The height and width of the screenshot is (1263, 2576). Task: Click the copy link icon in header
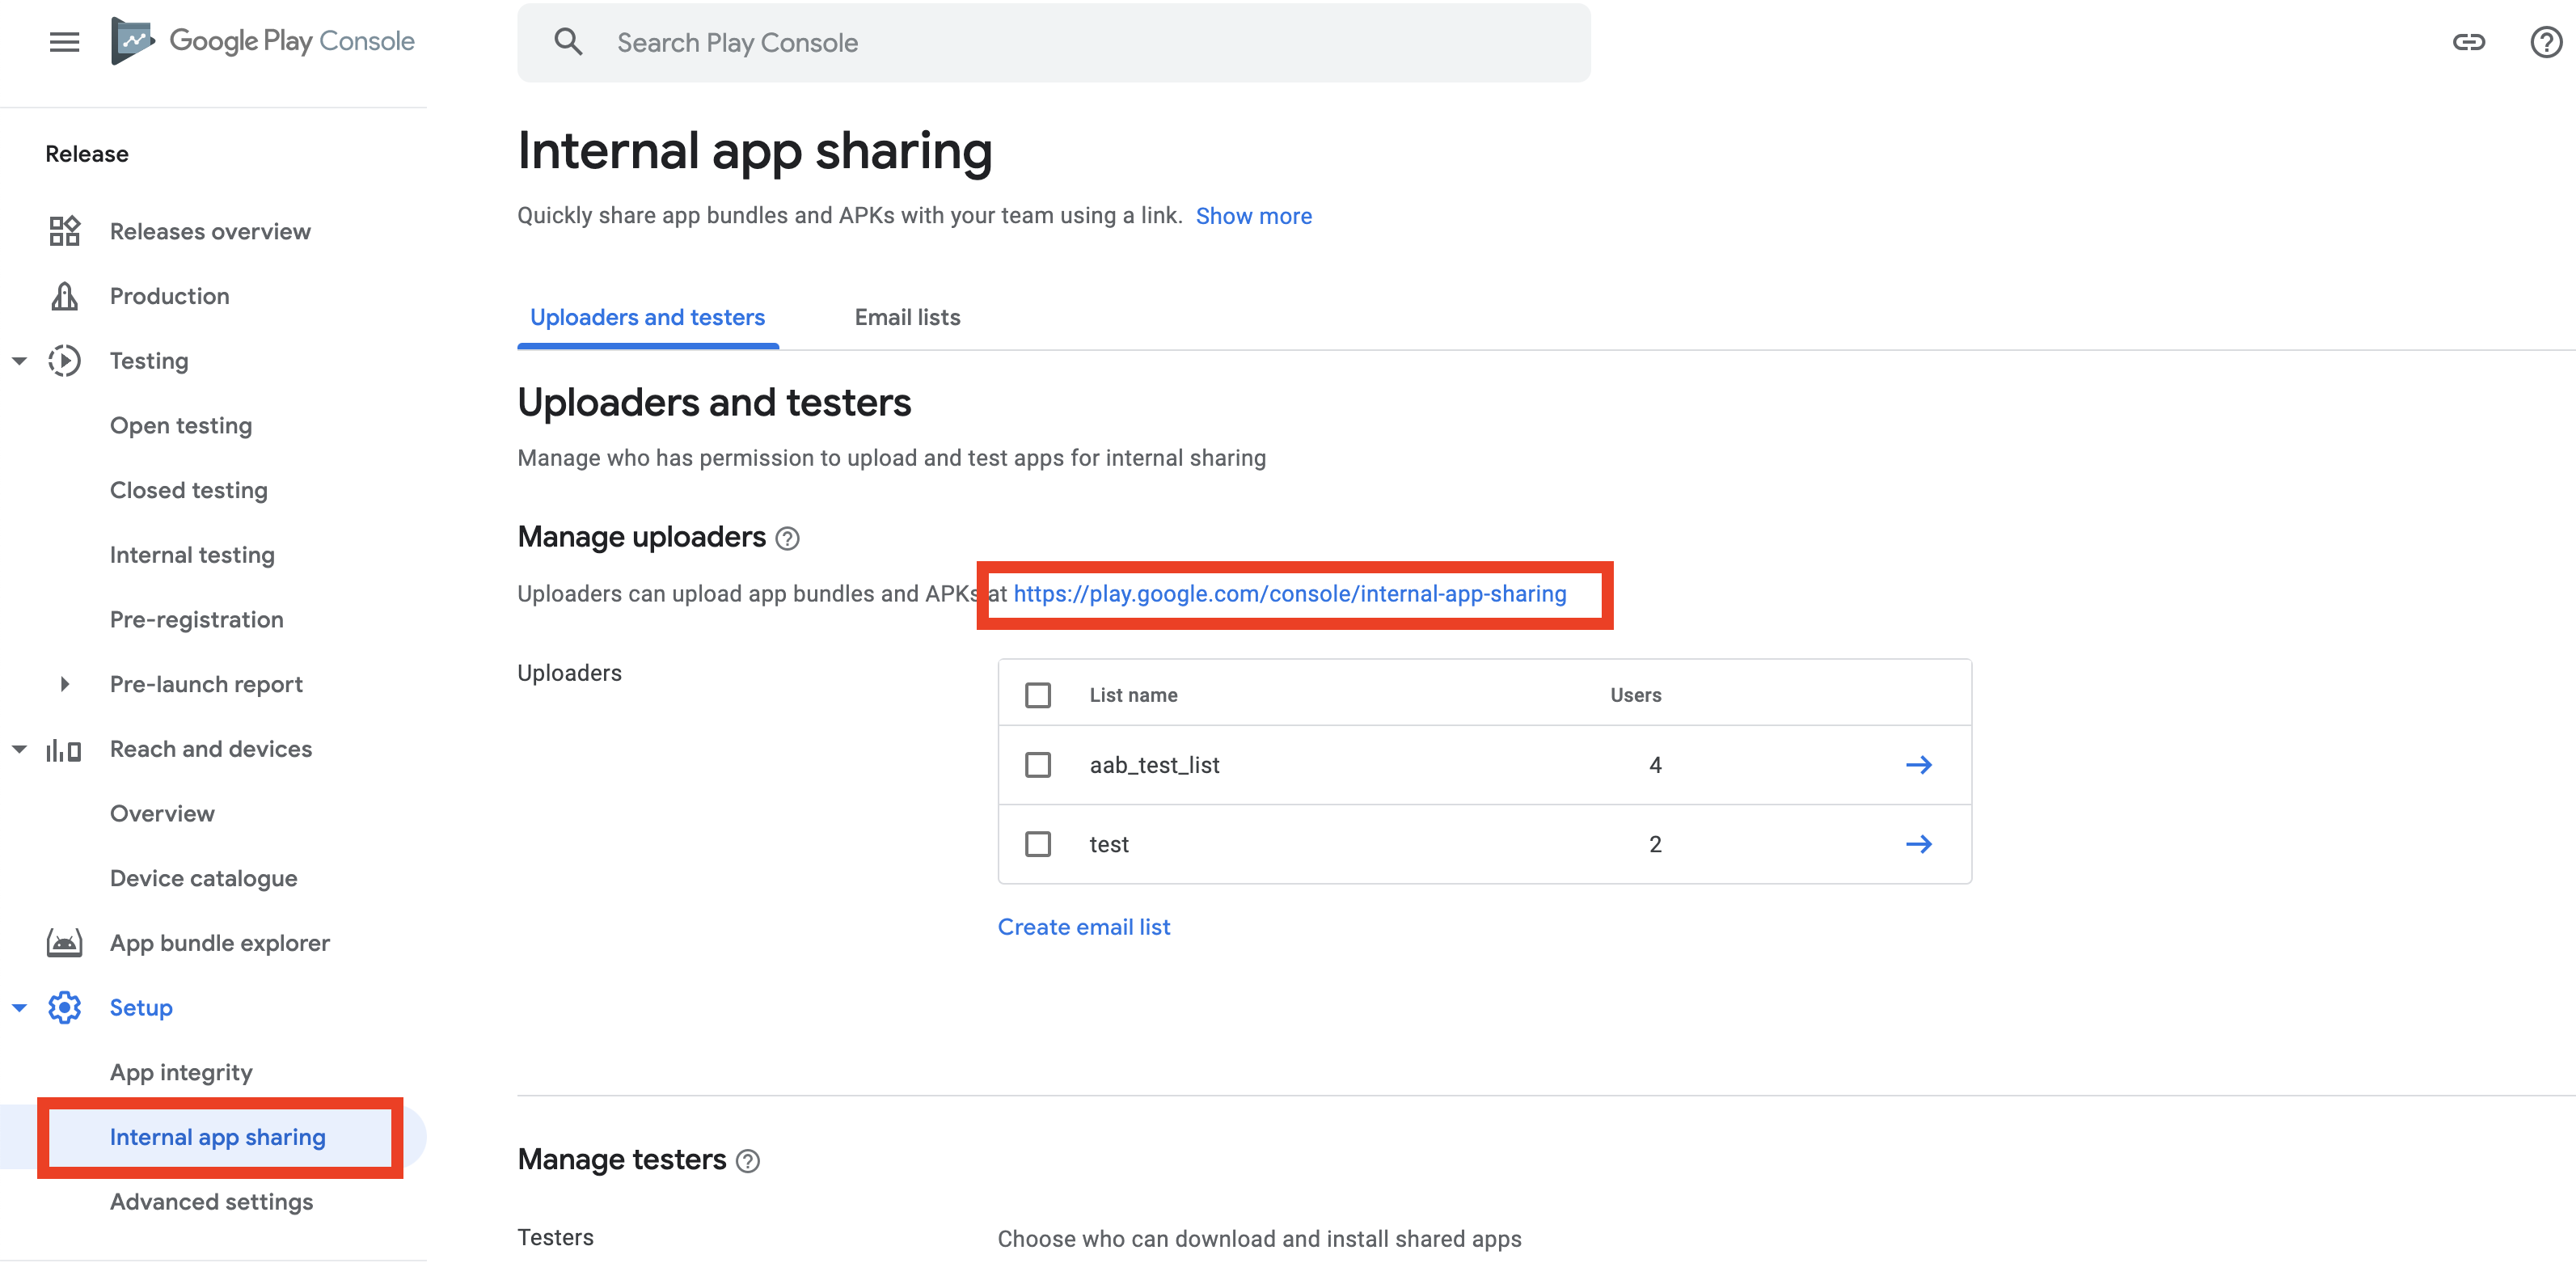point(2468,42)
